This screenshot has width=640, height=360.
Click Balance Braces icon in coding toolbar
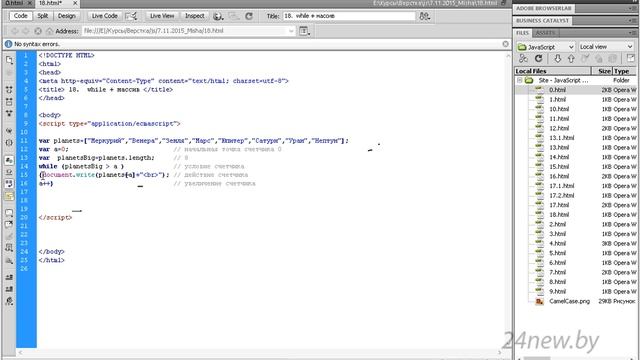point(9,143)
